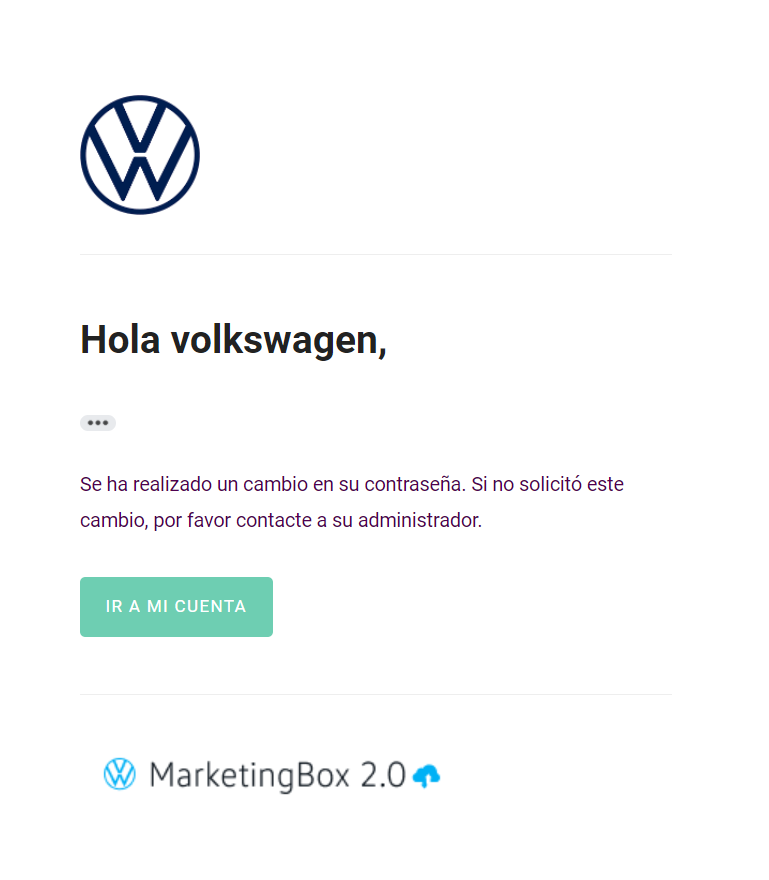This screenshot has width=769, height=880.
Task: Click "Hola" at the start of the heading
Action: pos(120,340)
